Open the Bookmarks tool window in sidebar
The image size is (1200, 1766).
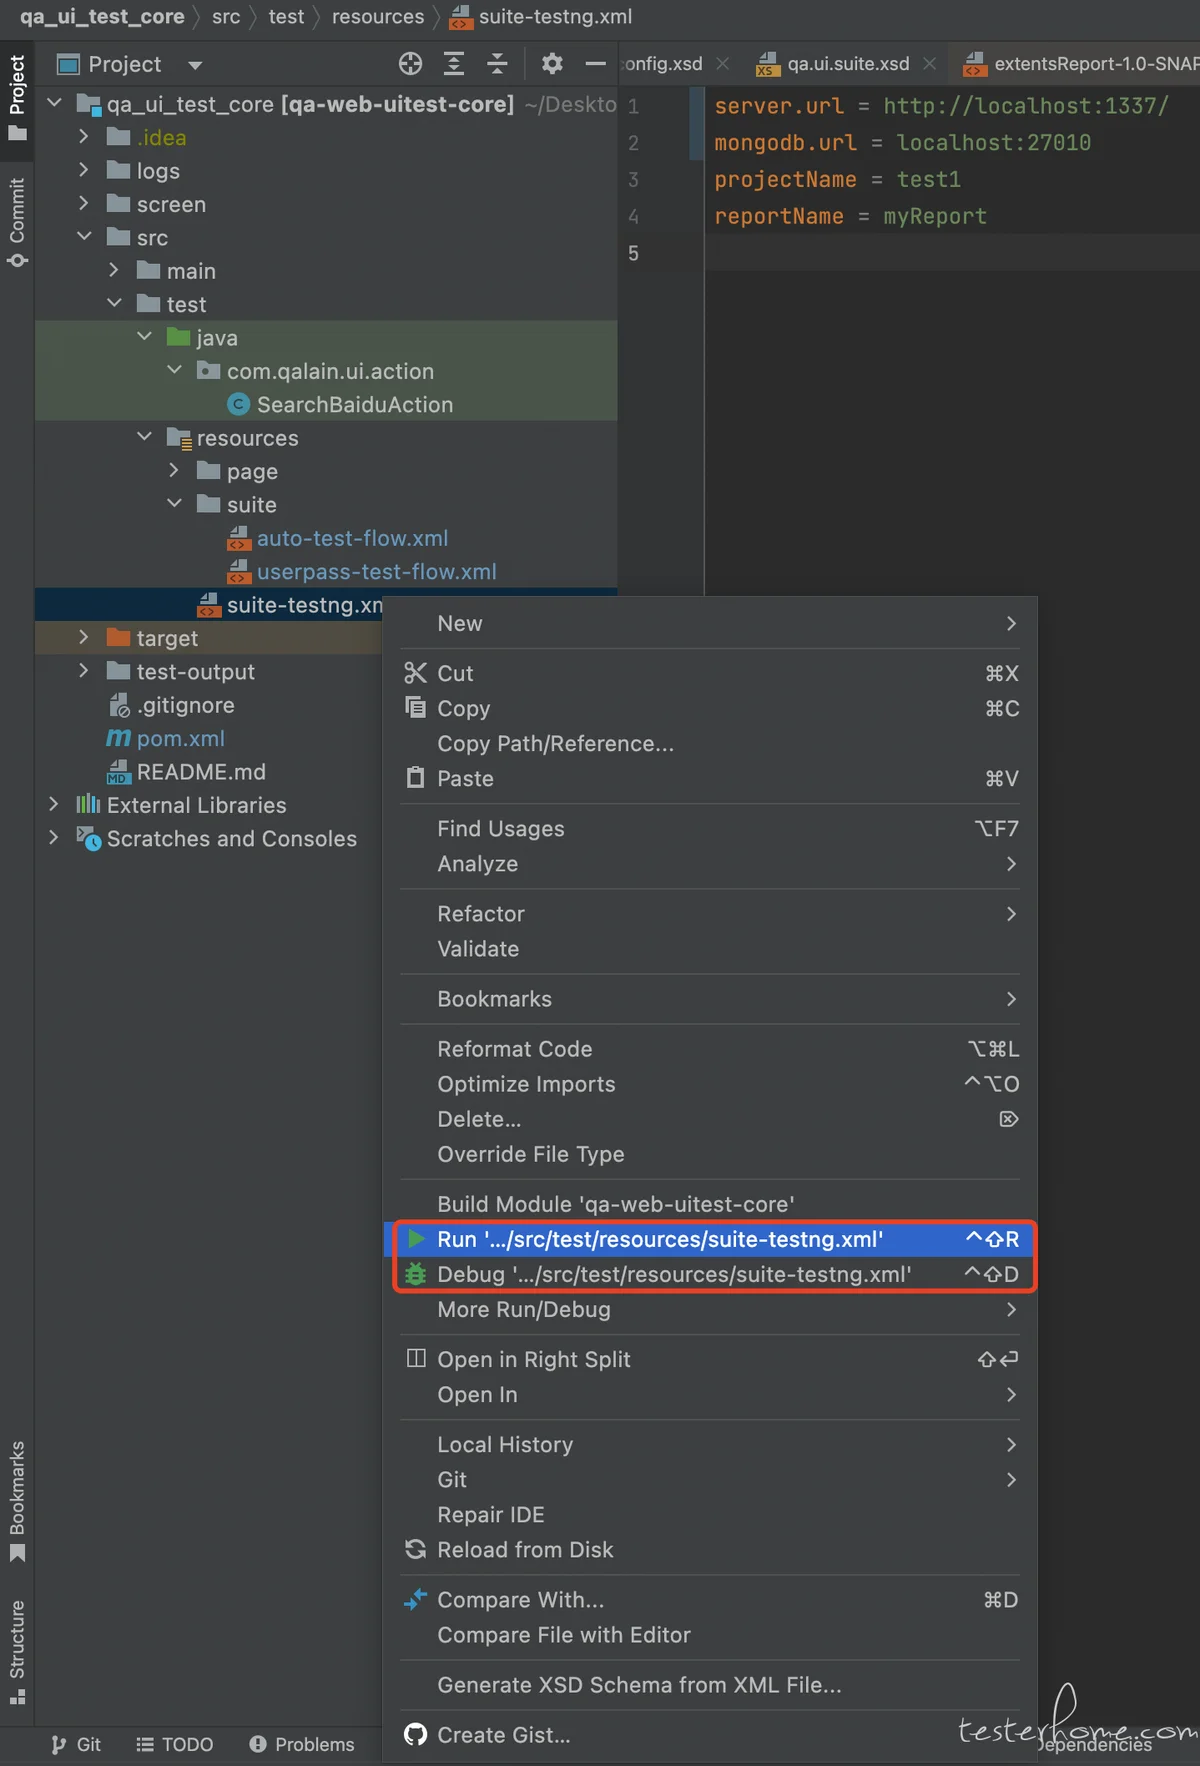click(x=17, y=1499)
